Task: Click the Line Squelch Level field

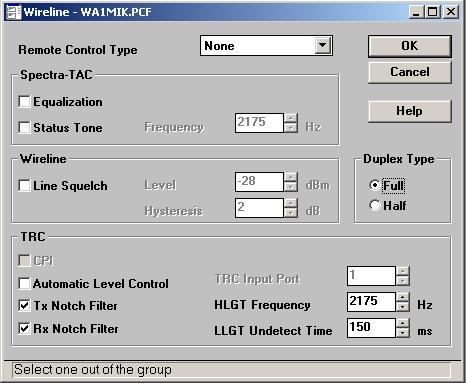Action: pyautogui.click(x=259, y=182)
